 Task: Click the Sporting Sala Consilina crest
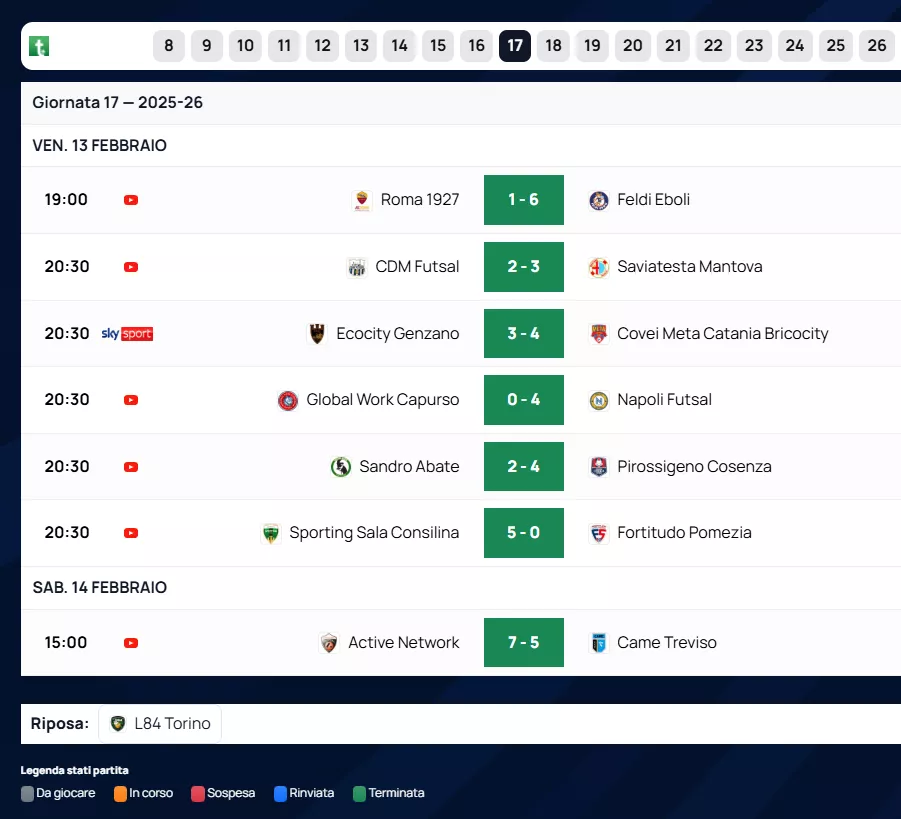(x=271, y=533)
